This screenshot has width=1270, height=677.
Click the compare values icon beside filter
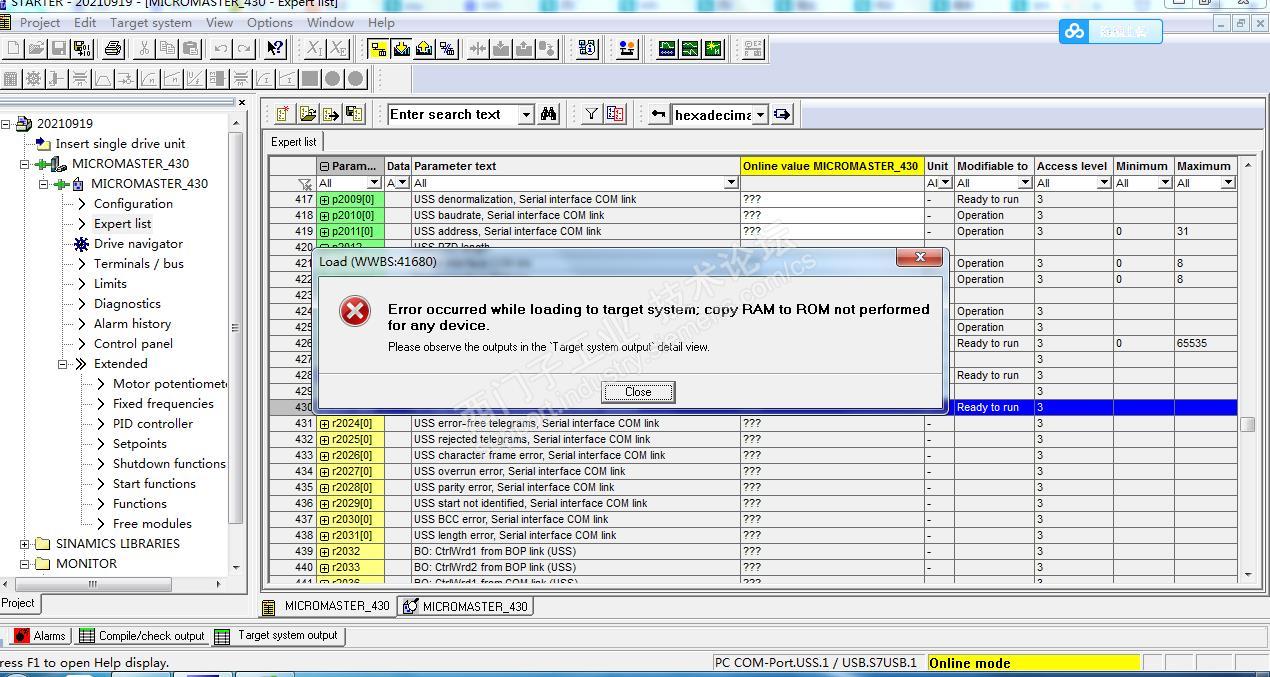pos(615,115)
